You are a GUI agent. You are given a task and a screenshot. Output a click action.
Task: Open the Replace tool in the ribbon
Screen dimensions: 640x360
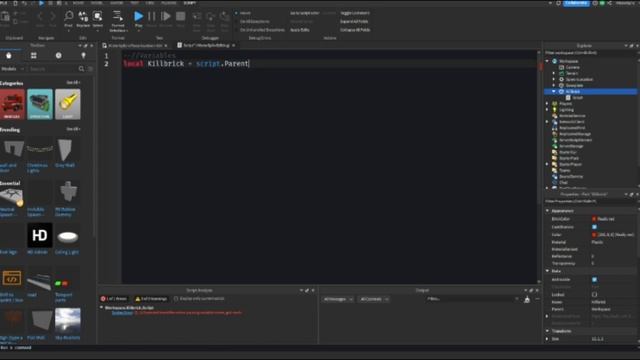pyautogui.click(x=83, y=19)
